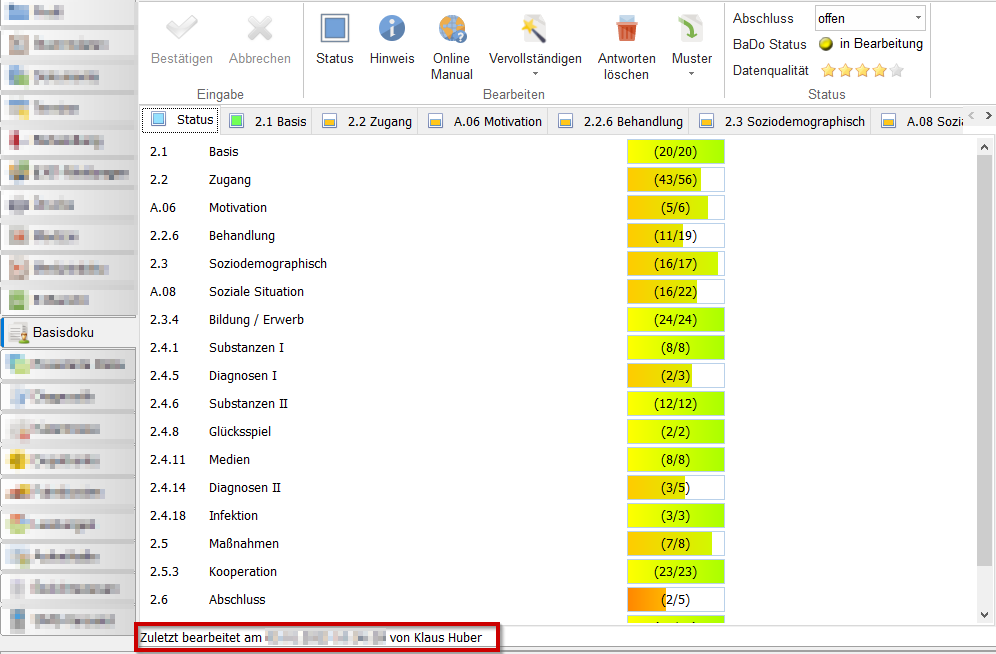Click the Abschluss progress bar (2/5)
The height and width of the screenshot is (654, 996).
point(675,600)
